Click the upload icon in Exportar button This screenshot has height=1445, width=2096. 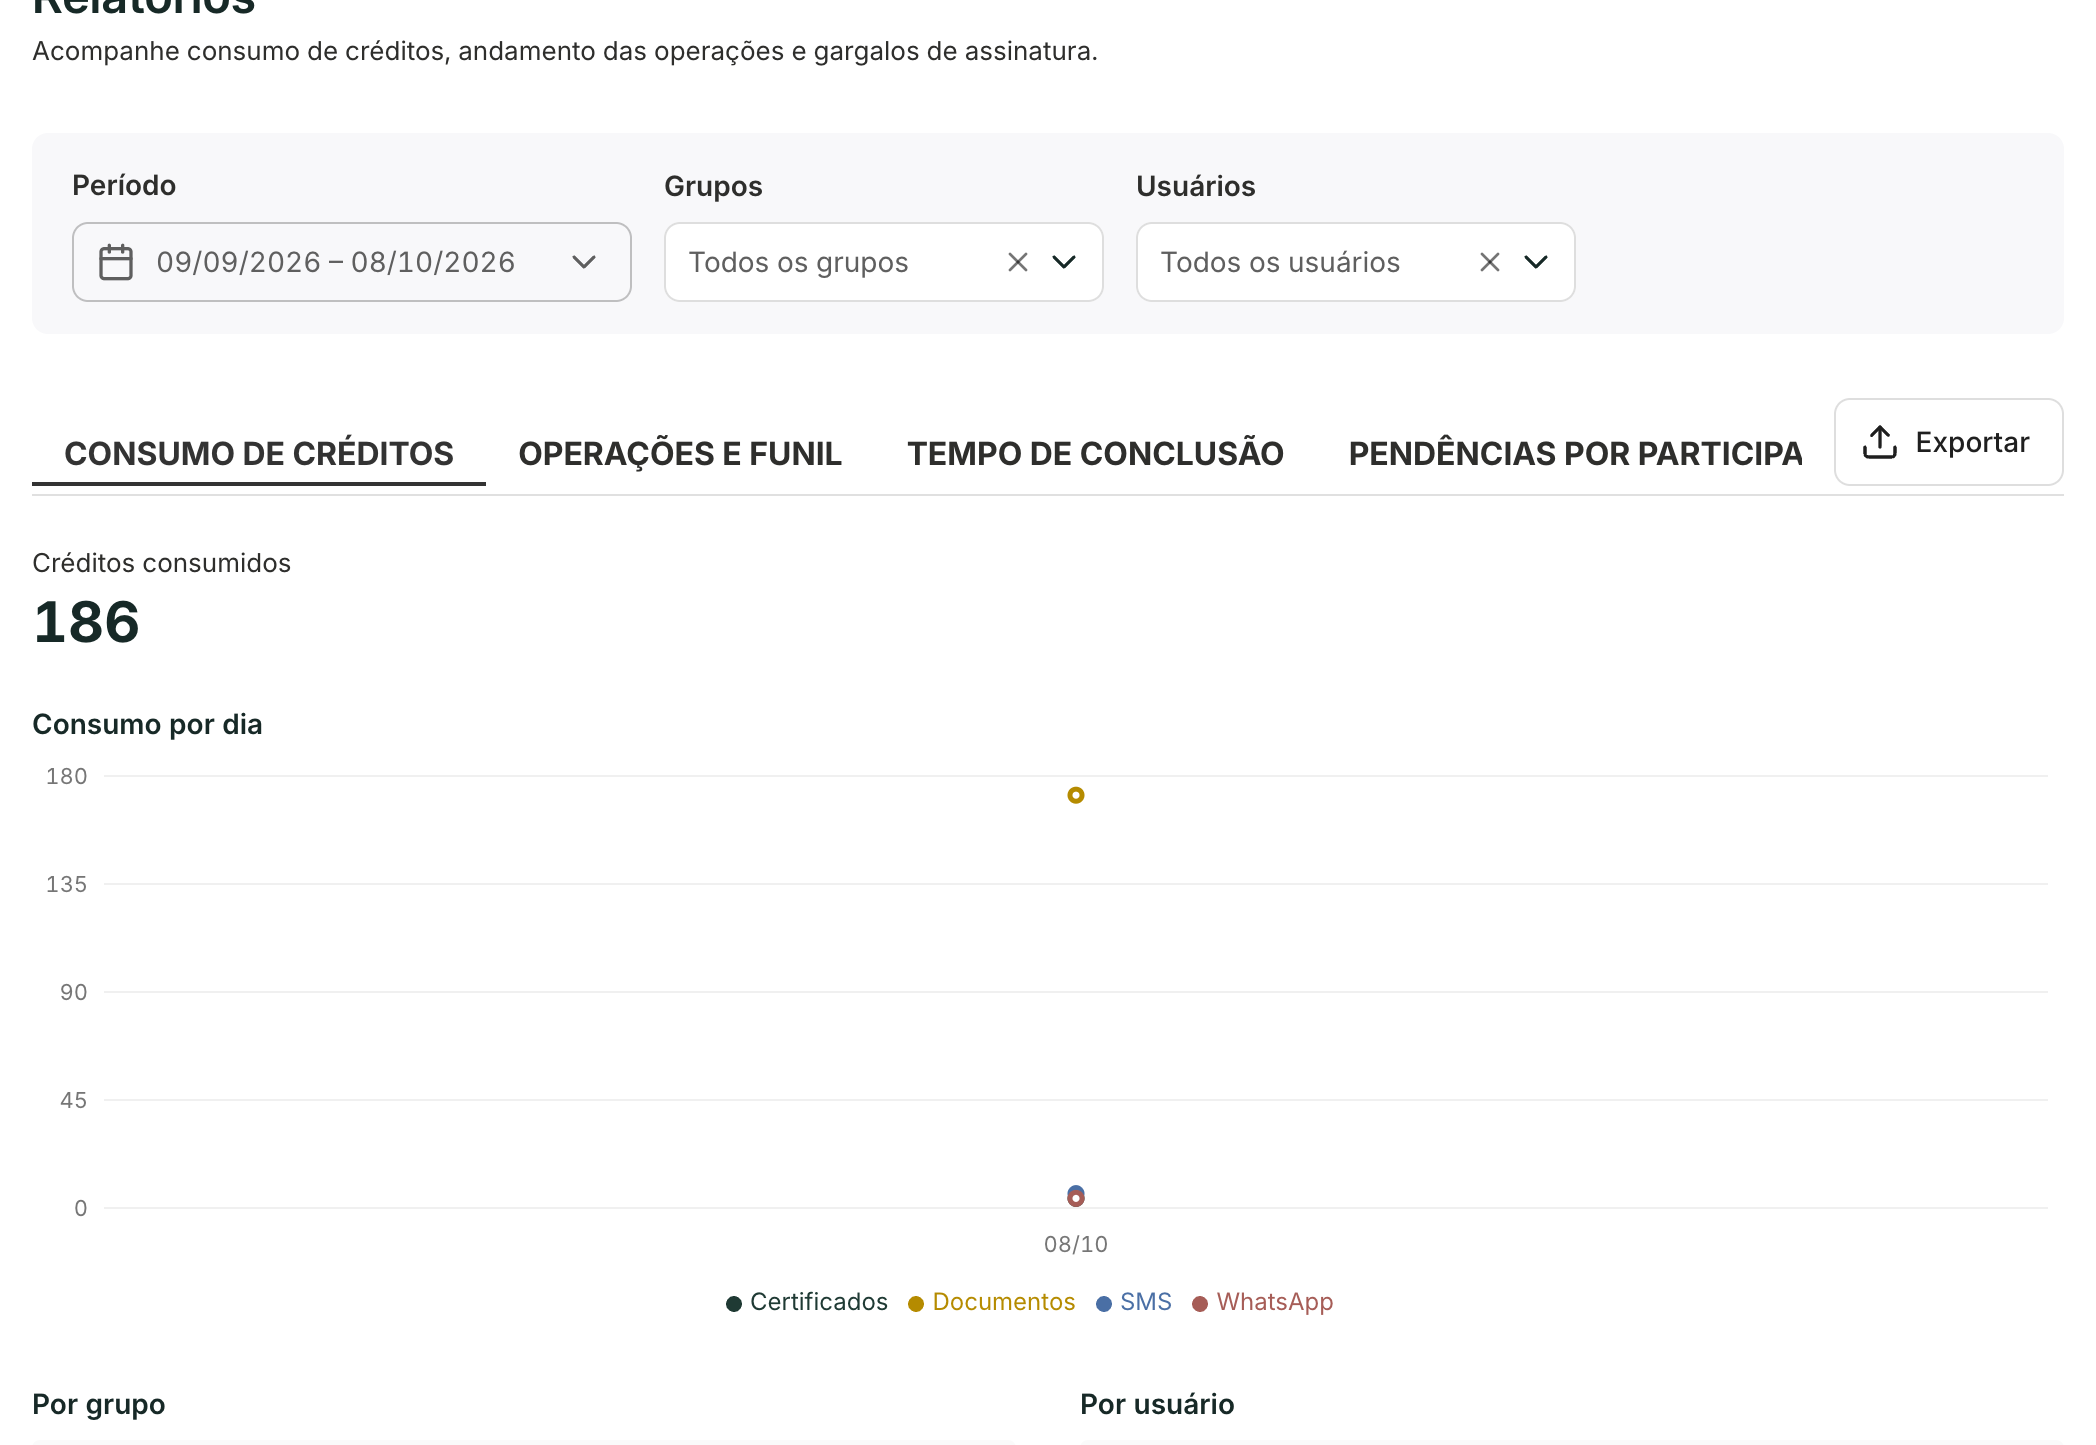pos(1880,442)
